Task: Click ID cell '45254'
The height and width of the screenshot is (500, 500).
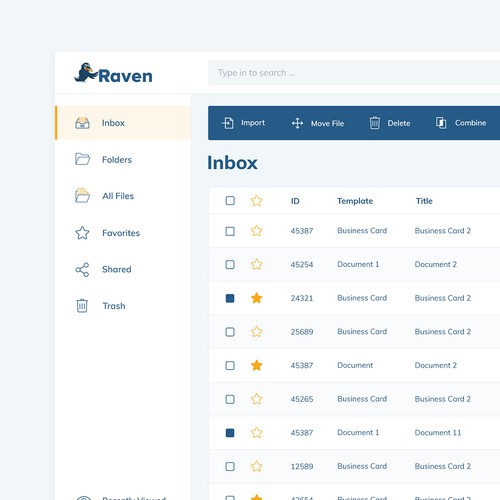Action: click(x=302, y=265)
